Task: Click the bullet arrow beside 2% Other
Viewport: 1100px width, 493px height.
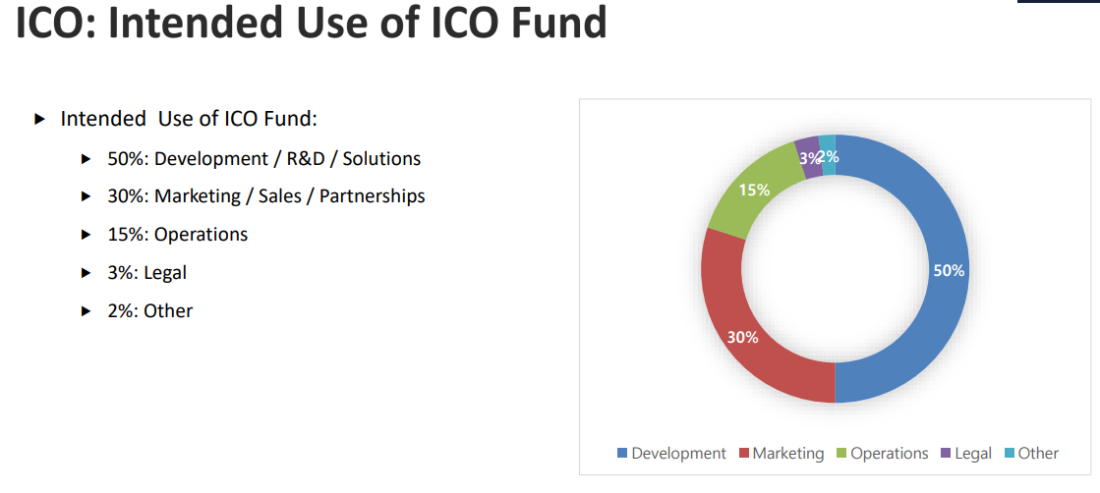Action: 87,311
